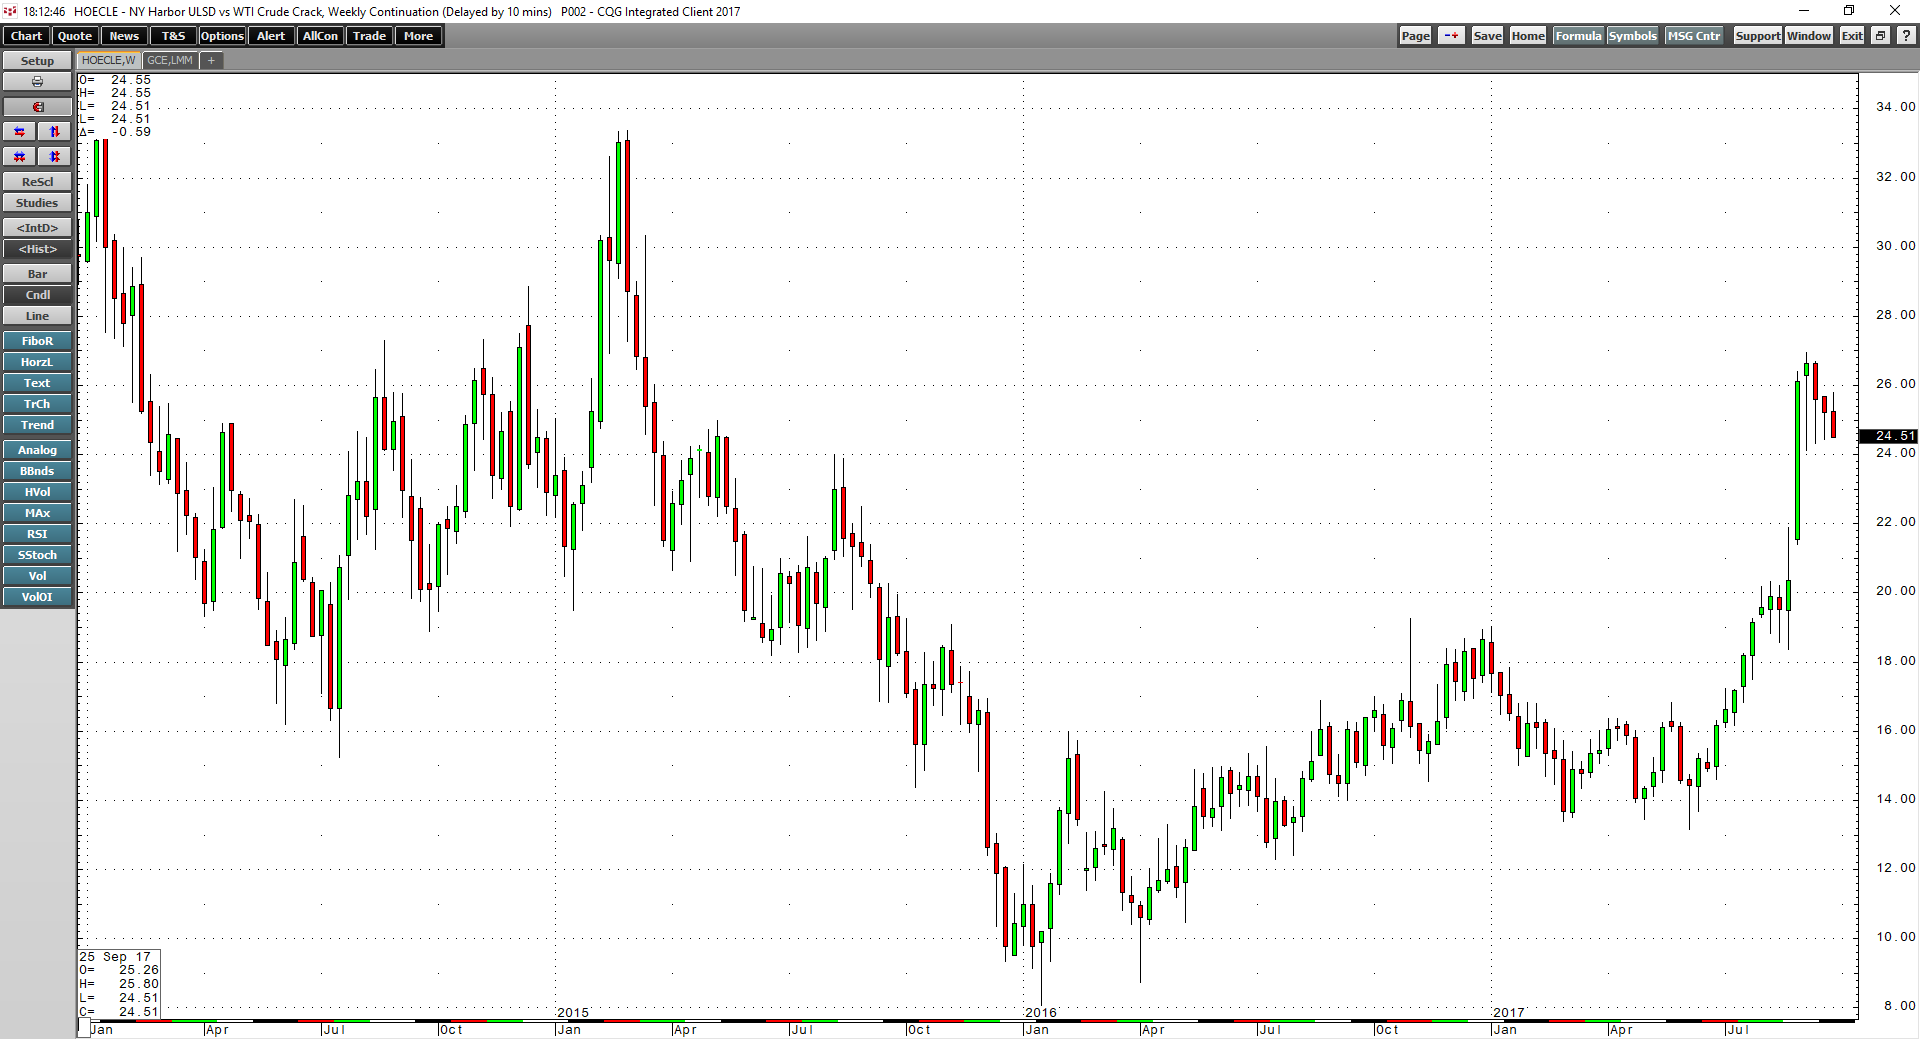
Task: Open the Setup menu
Action: click(37, 61)
